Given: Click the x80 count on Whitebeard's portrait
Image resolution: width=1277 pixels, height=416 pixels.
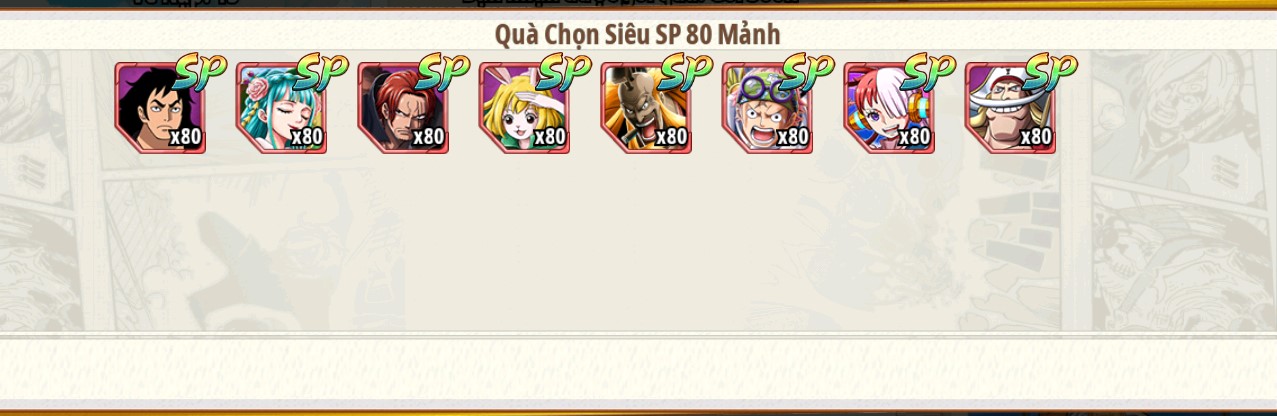Looking at the screenshot, I should (x=1035, y=136).
